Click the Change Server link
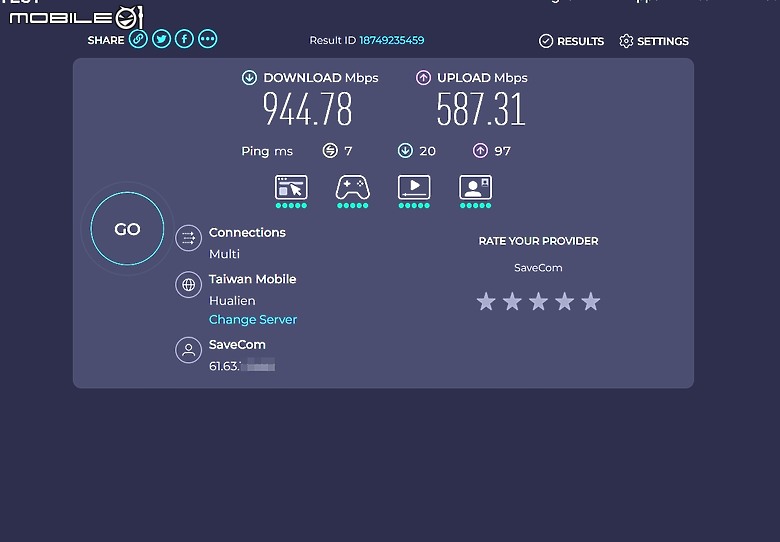The width and height of the screenshot is (780, 542). (253, 319)
